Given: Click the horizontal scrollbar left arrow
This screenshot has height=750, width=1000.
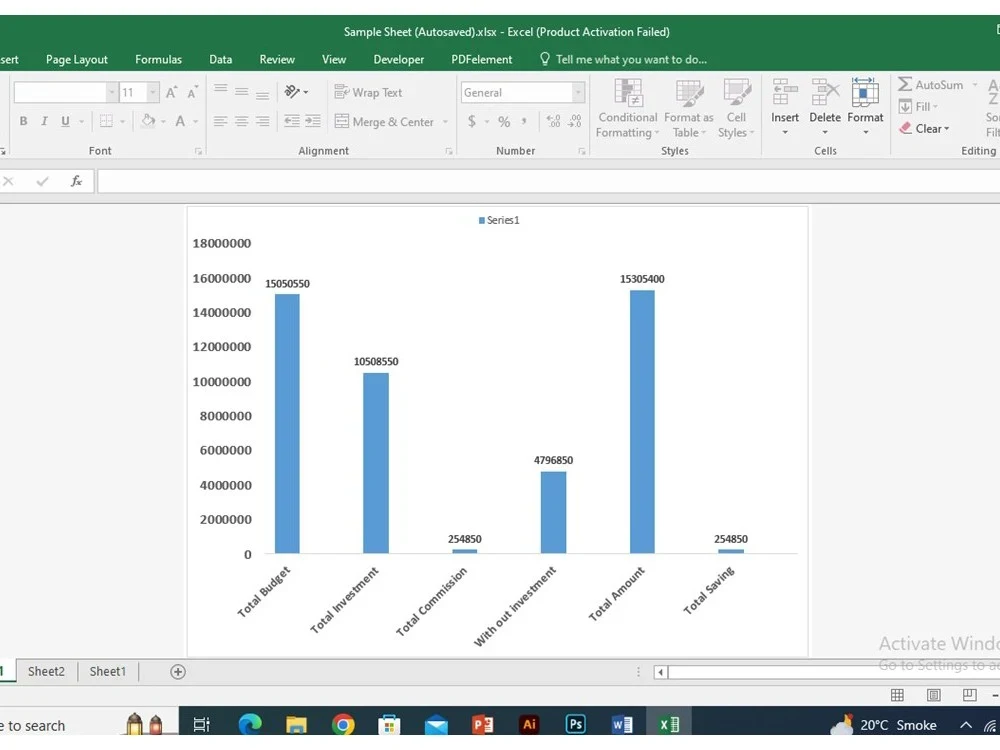Looking at the screenshot, I should 661,672.
